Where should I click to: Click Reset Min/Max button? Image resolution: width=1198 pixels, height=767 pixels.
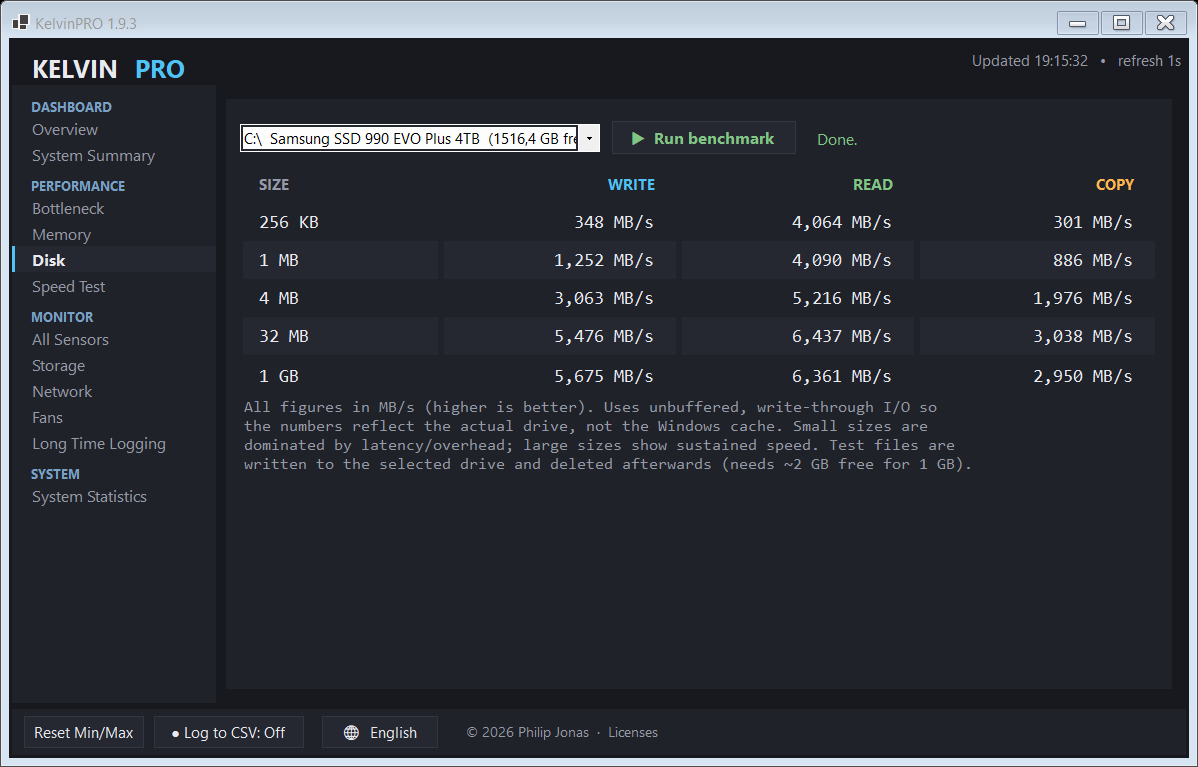pyautogui.click(x=84, y=733)
